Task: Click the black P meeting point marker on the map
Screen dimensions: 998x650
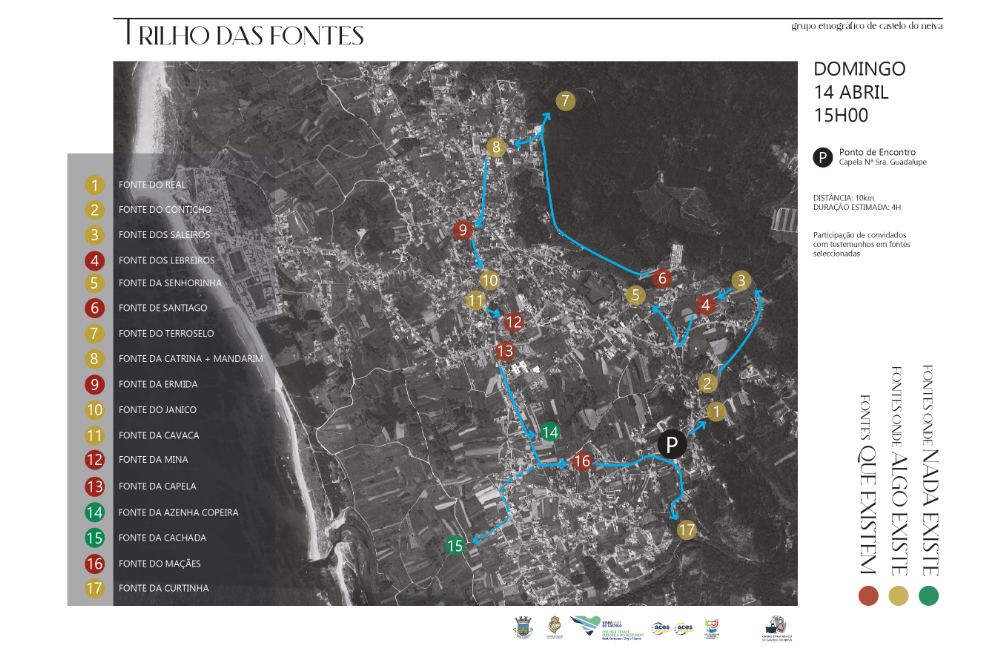Action: click(x=672, y=445)
